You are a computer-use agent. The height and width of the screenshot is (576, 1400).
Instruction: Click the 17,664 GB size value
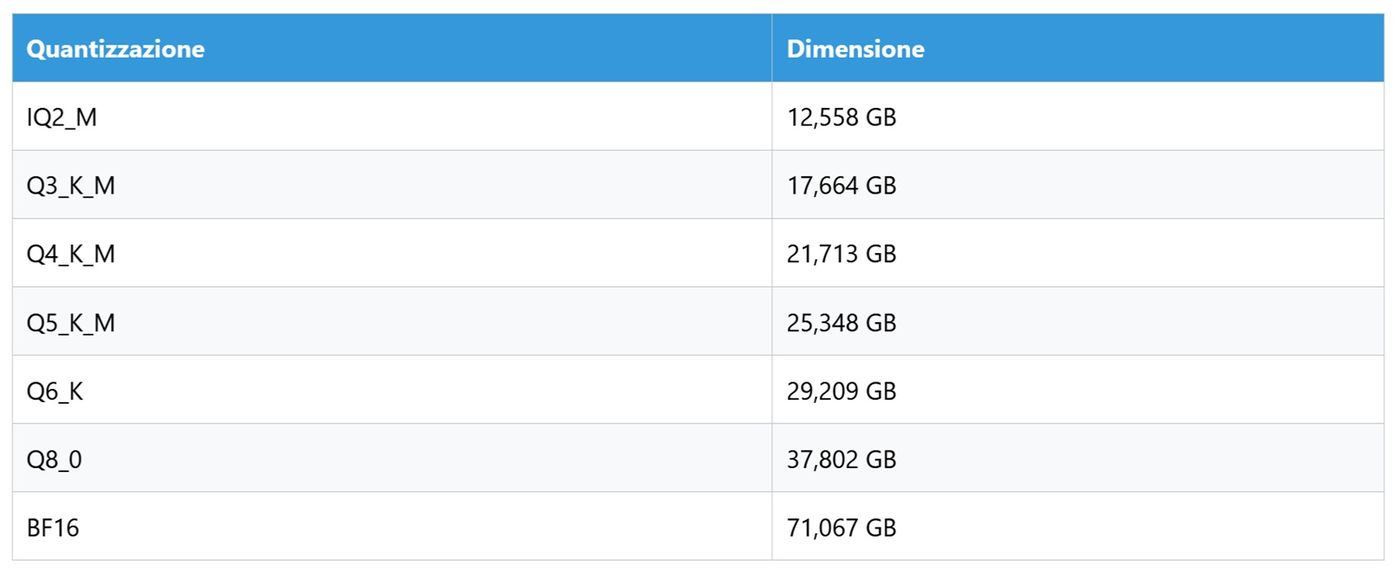pyautogui.click(x=841, y=185)
